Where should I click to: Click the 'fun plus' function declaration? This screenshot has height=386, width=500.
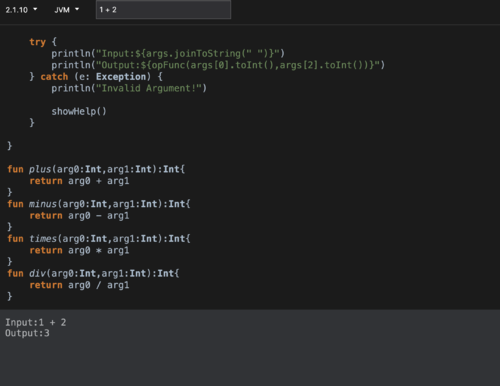pyautogui.click(x=96, y=169)
